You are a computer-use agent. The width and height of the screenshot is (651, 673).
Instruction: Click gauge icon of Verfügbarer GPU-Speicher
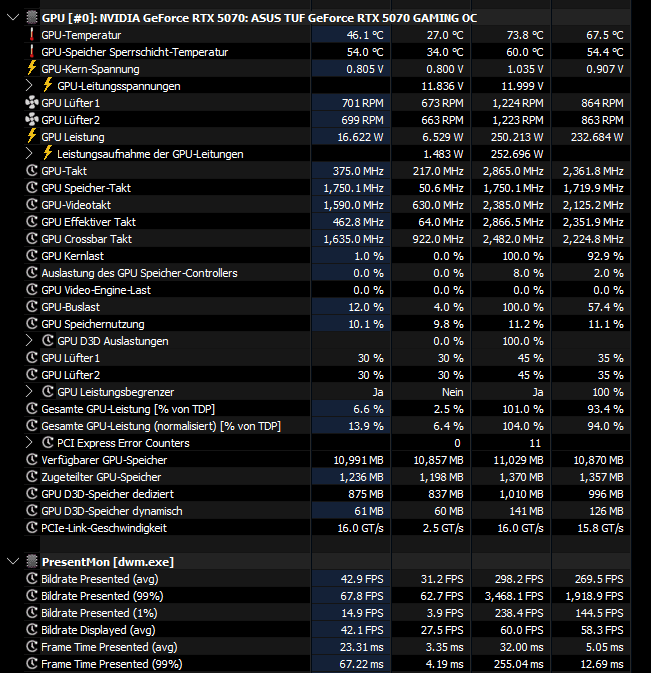32,460
